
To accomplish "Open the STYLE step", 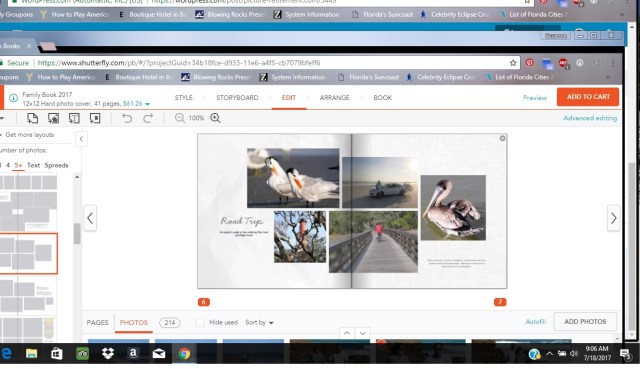I will 184,98.
